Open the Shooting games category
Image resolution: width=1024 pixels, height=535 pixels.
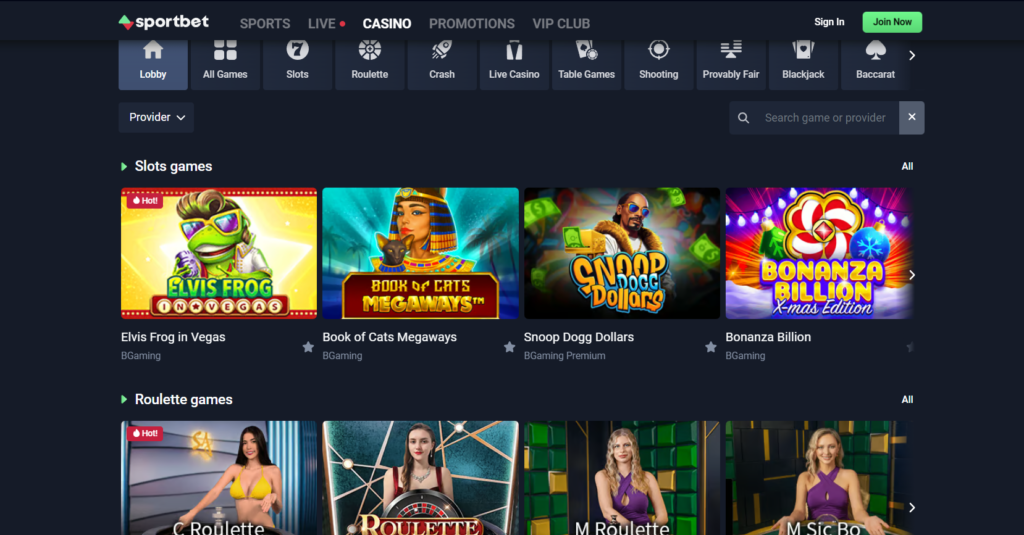point(658,64)
